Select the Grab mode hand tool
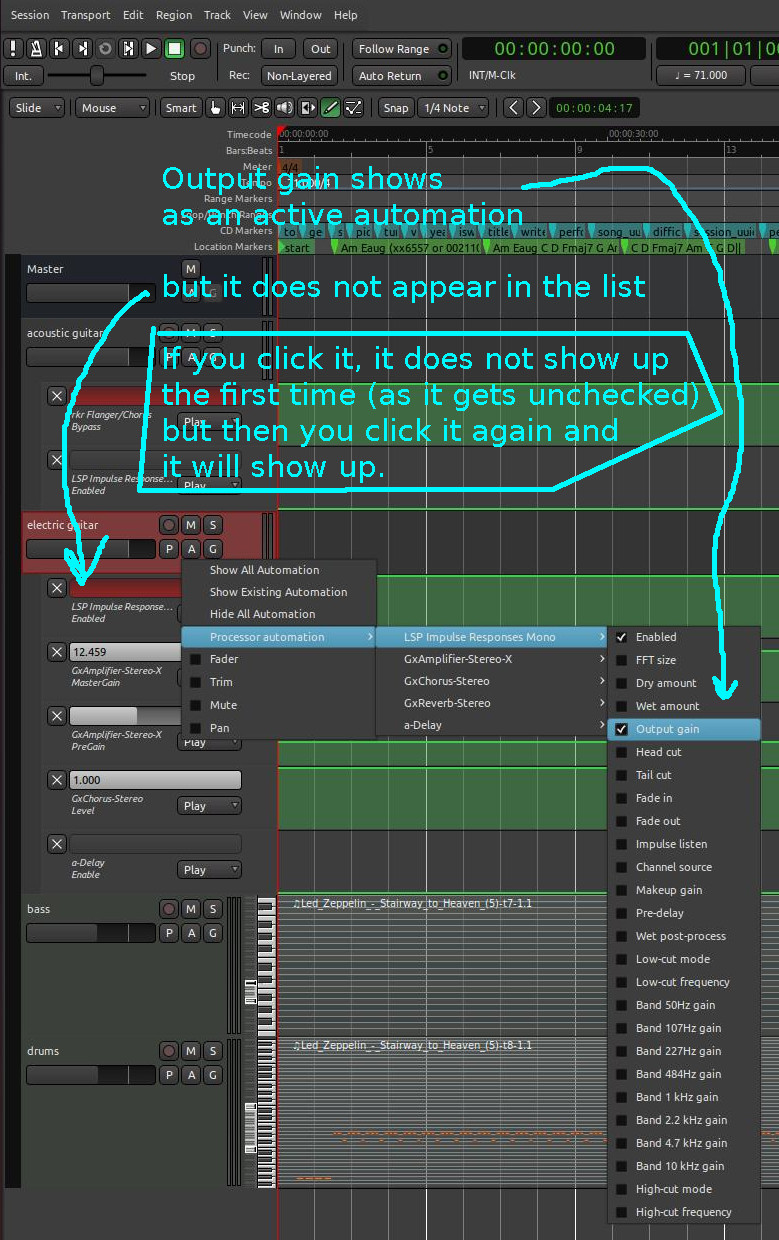This screenshot has height=1240, width=779. point(215,108)
